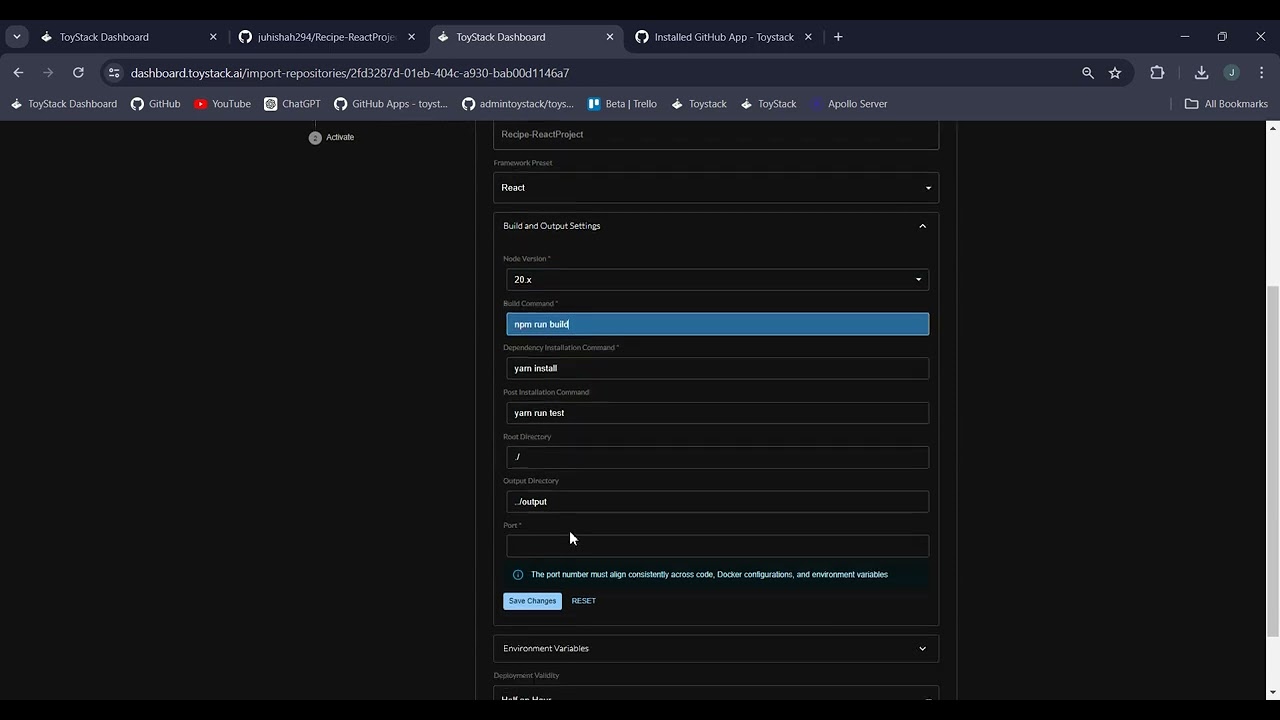Viewport: 1280px width, 720px height.
Task: Close the first ToyStack Dashboard tab
Action: (213, 37)
